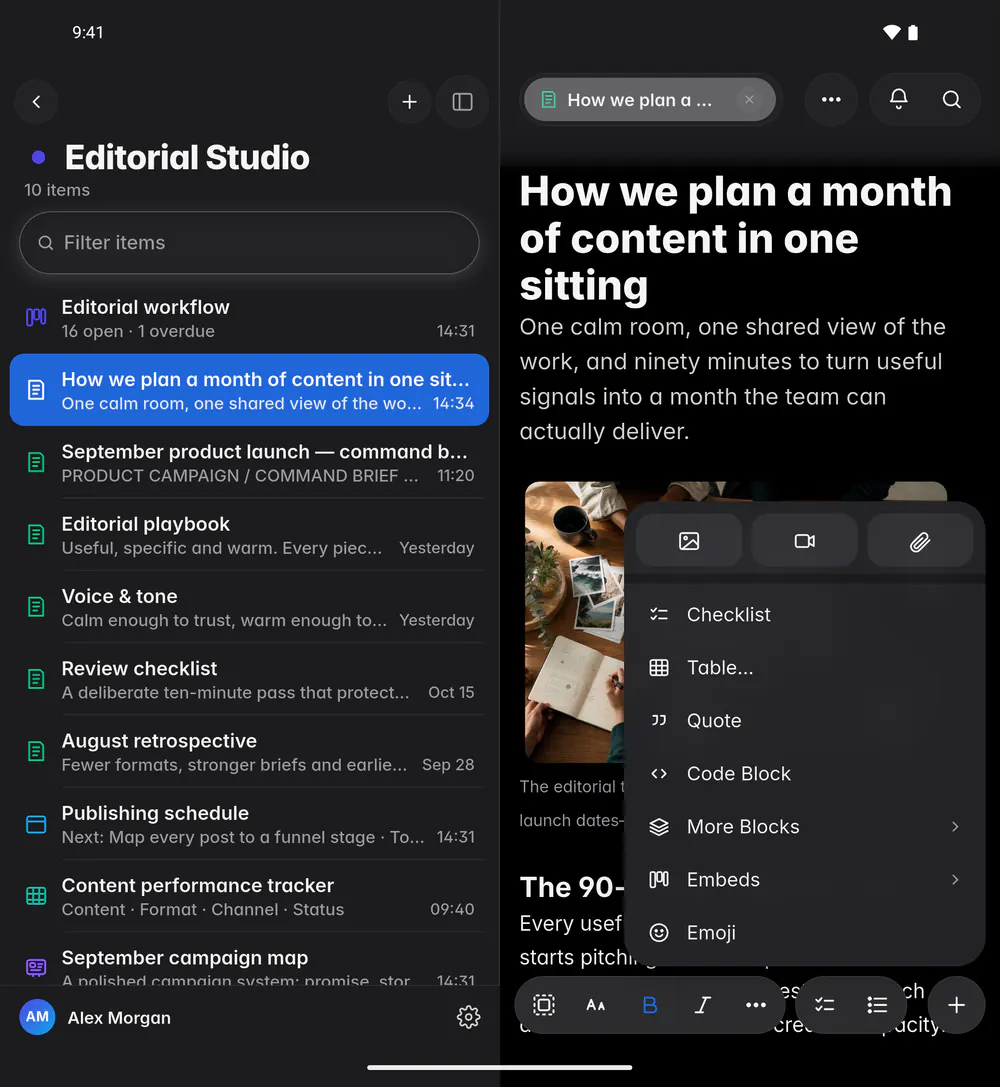Open September product launch command brief
The width and height of the screenshot is (1000, 1087).
249,463
